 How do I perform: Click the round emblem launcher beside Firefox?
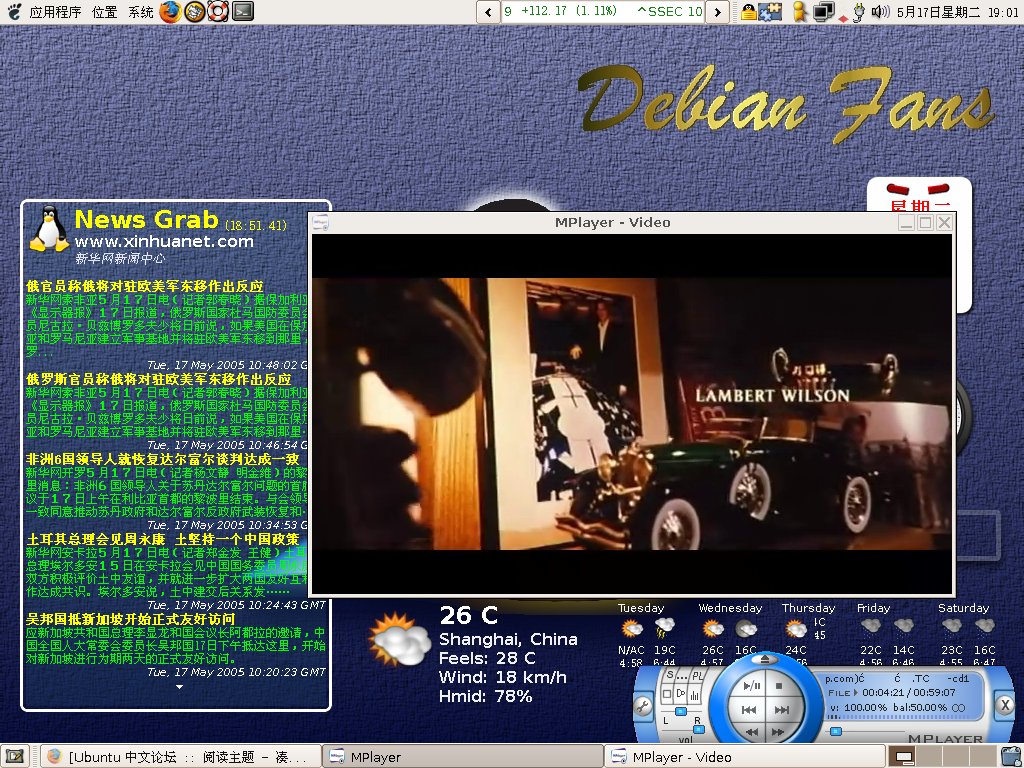click(x=195, y=11)
